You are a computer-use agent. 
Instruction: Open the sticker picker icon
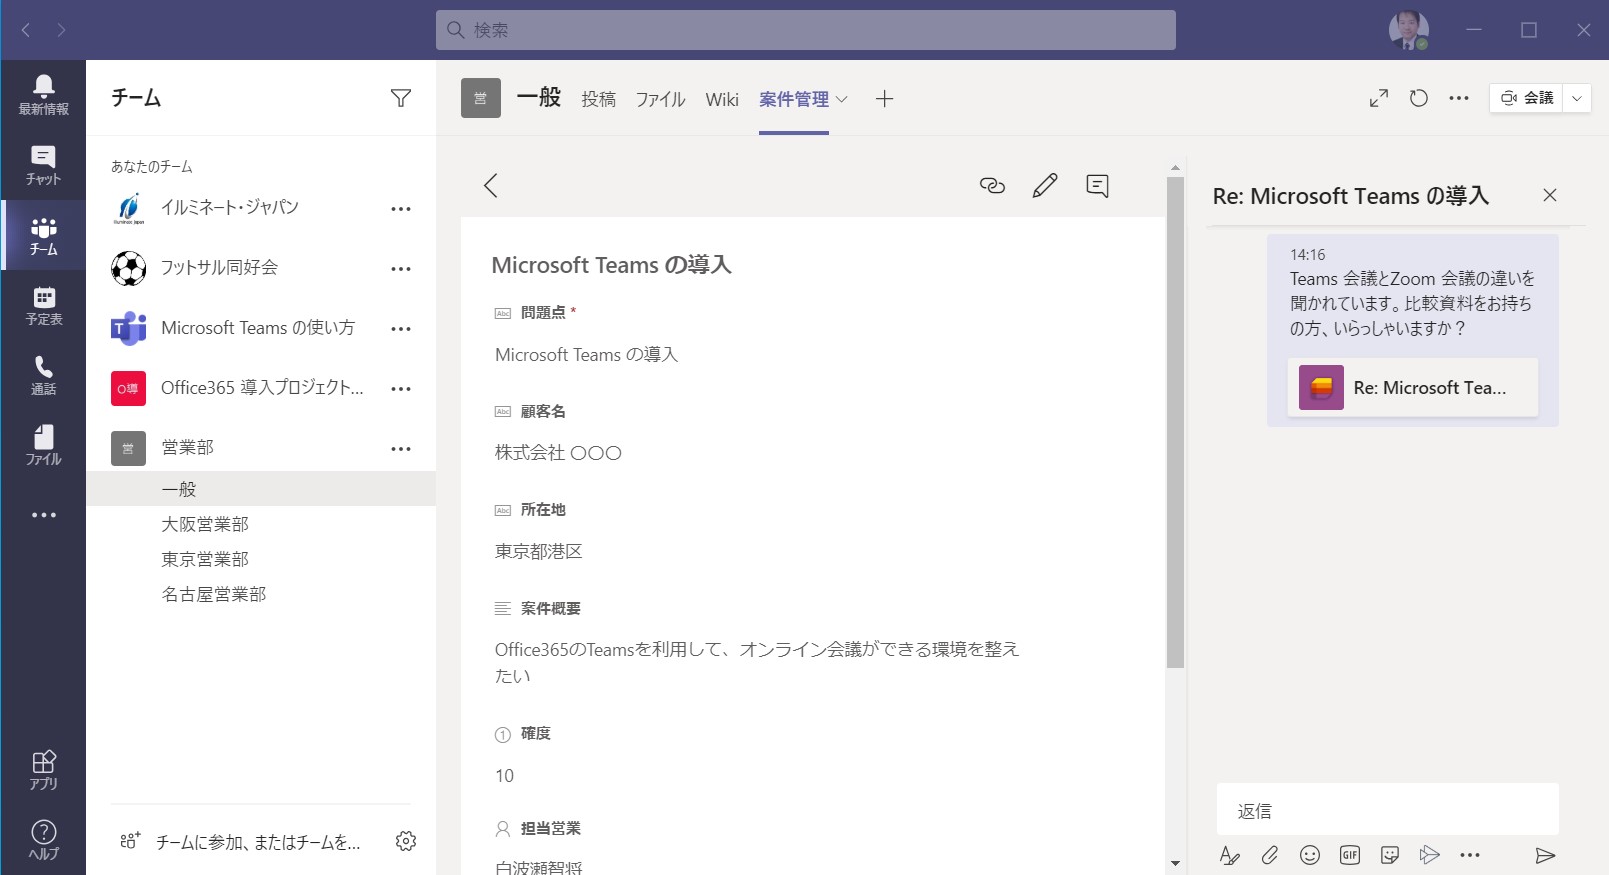click(x=1390, y=855)
